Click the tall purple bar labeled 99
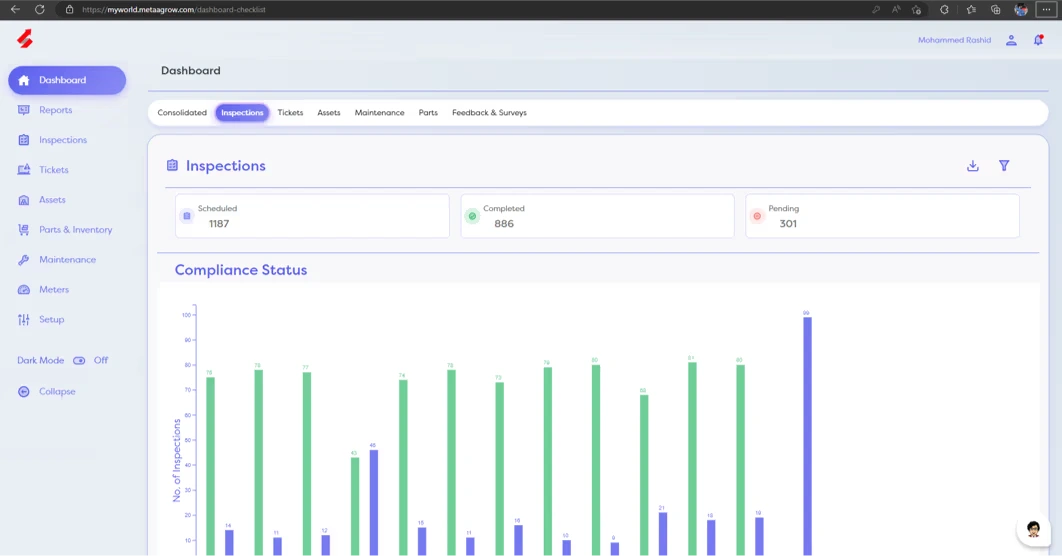Image resolution: width=1062 pixels, height=556 pixels. coord(807,436)
